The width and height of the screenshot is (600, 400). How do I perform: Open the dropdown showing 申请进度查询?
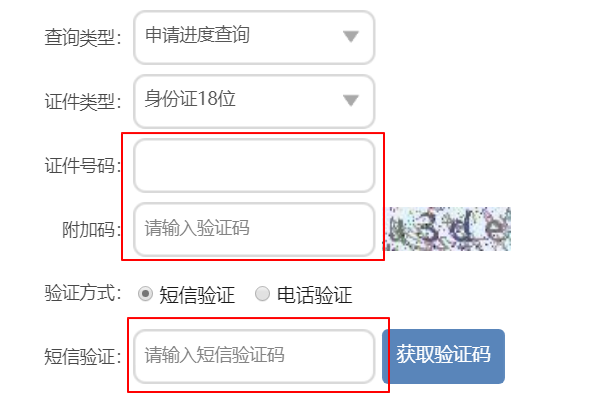click(x=254, y=37)
